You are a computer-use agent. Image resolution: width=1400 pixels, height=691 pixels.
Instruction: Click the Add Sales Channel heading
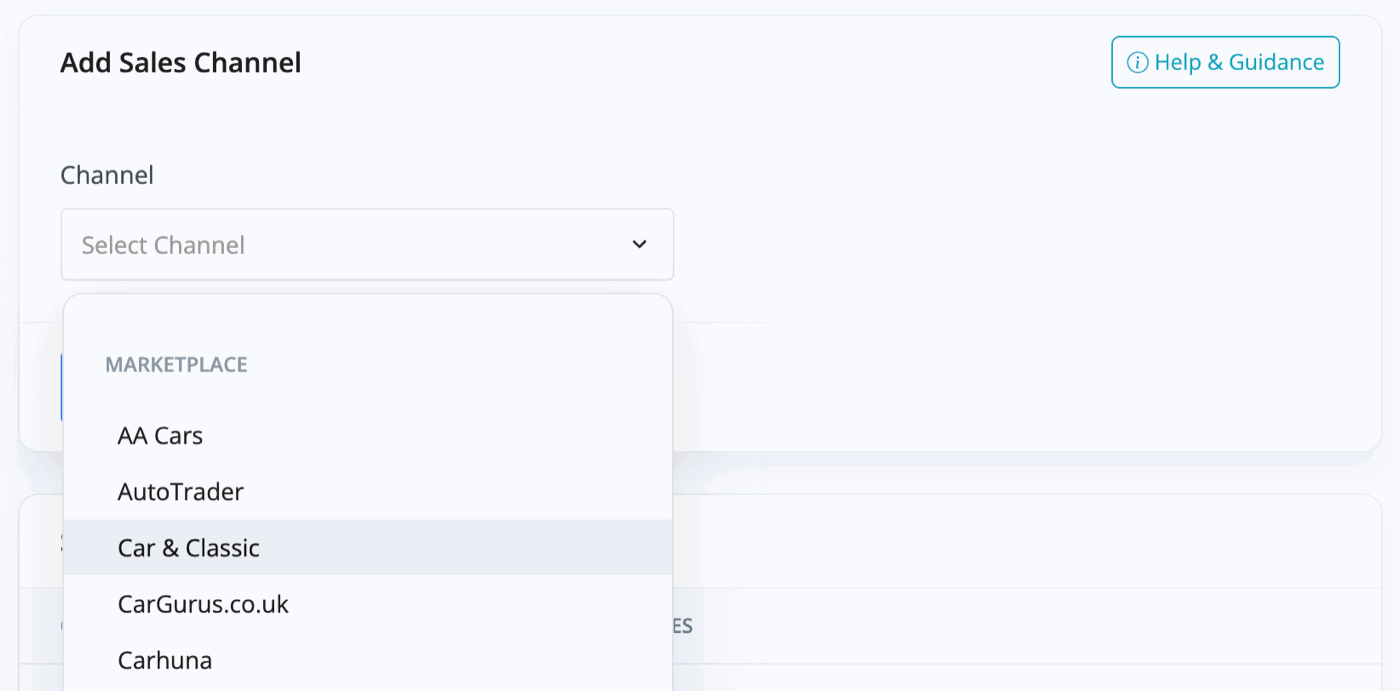coord(181,63)
